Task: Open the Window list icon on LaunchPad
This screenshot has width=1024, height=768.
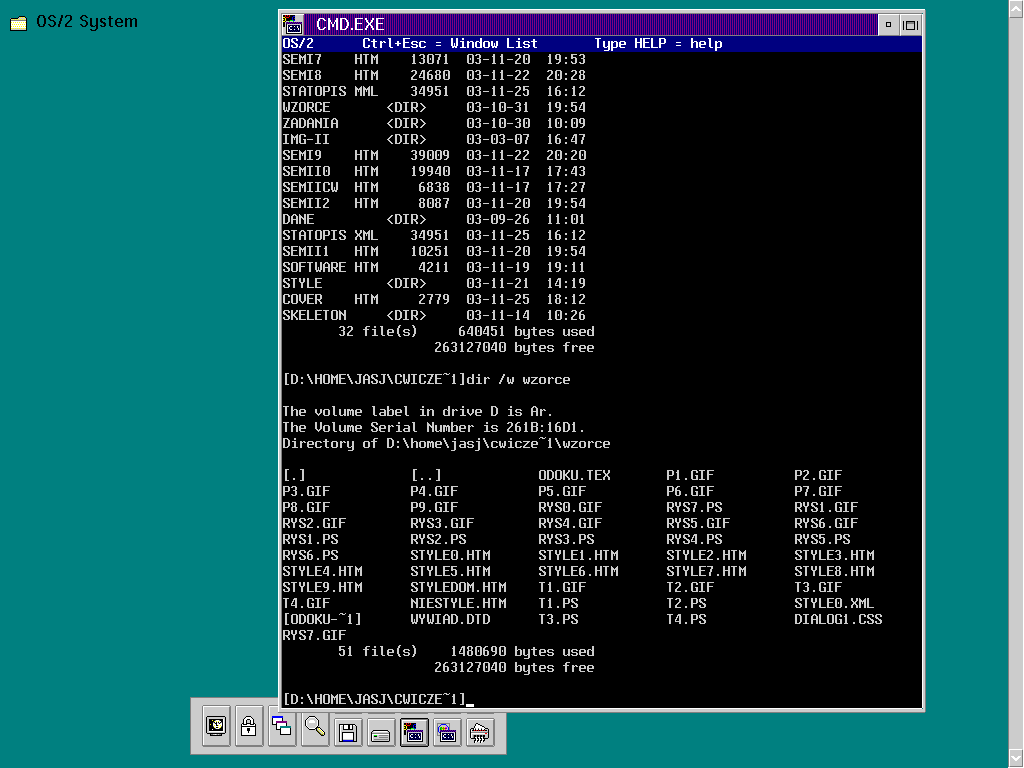Action: pyautogui.click(x=281, y=726)
